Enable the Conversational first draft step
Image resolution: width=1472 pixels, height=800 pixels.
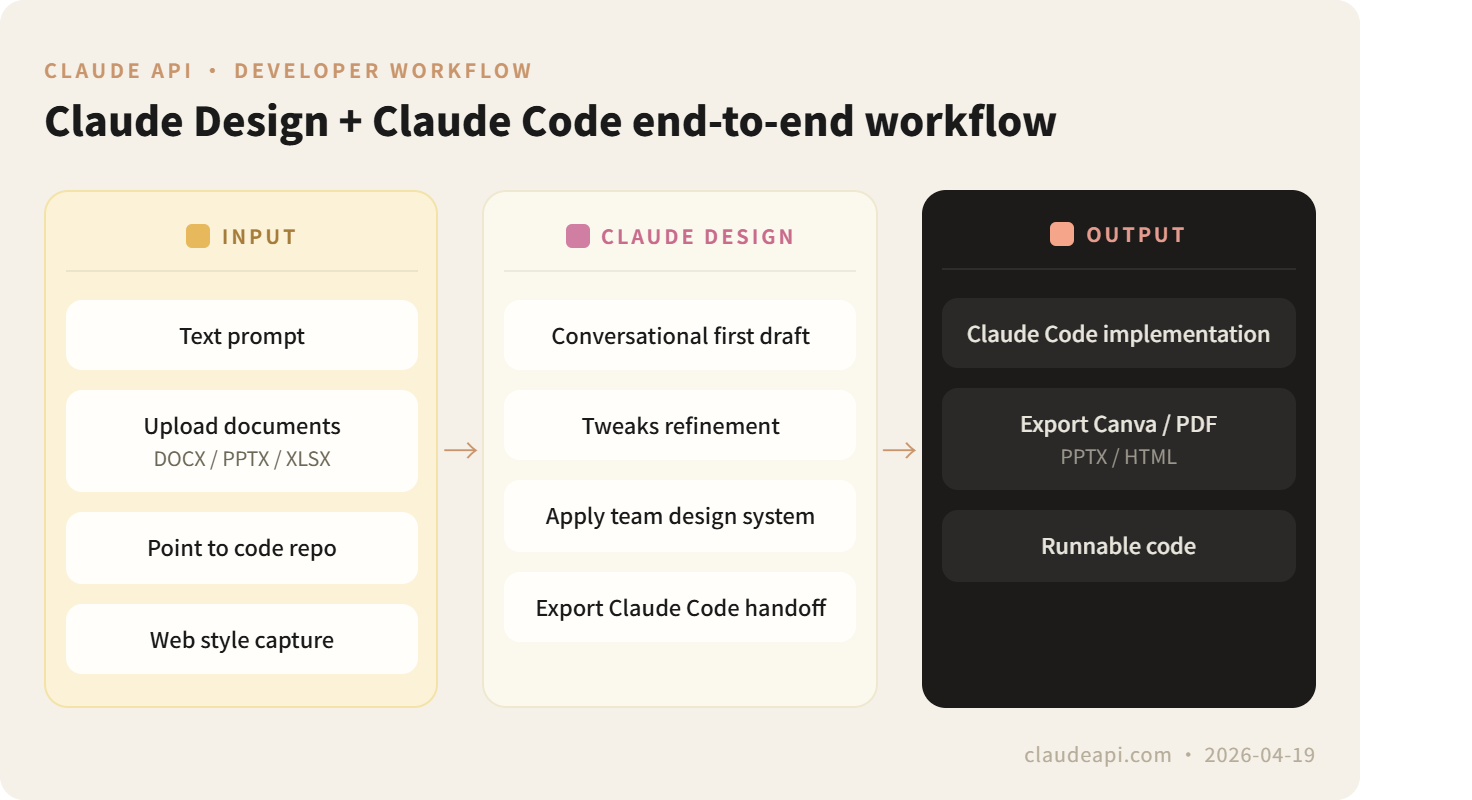click(680, 335)
